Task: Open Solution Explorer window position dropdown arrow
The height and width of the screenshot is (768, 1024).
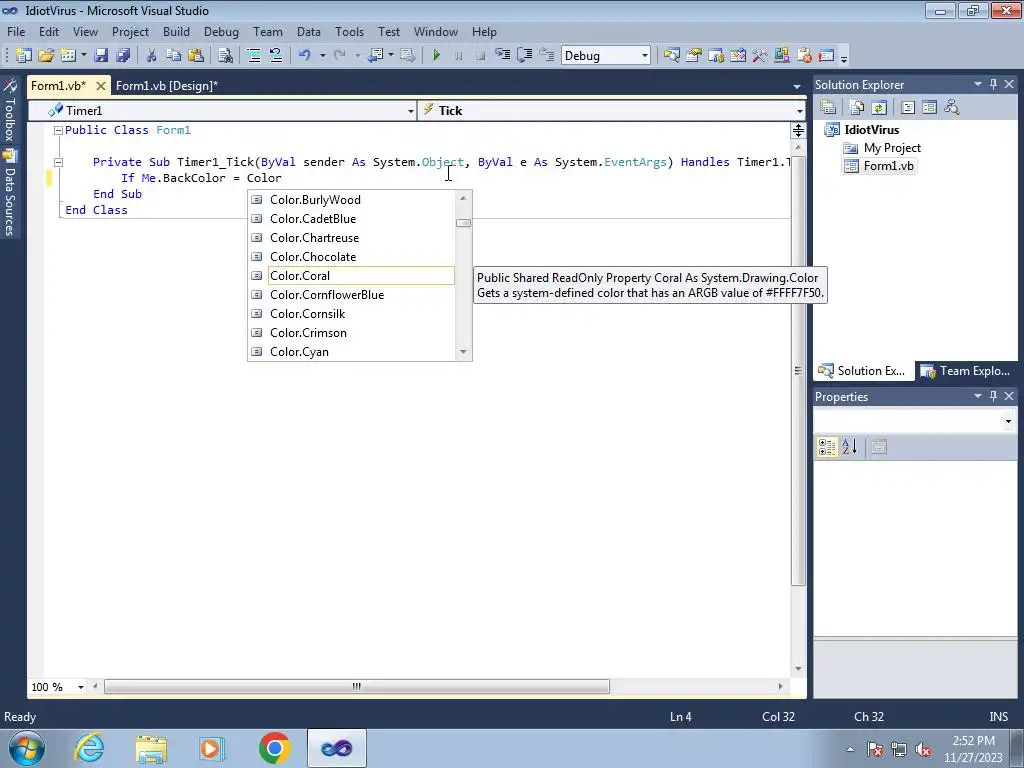Action: (978, 84)
